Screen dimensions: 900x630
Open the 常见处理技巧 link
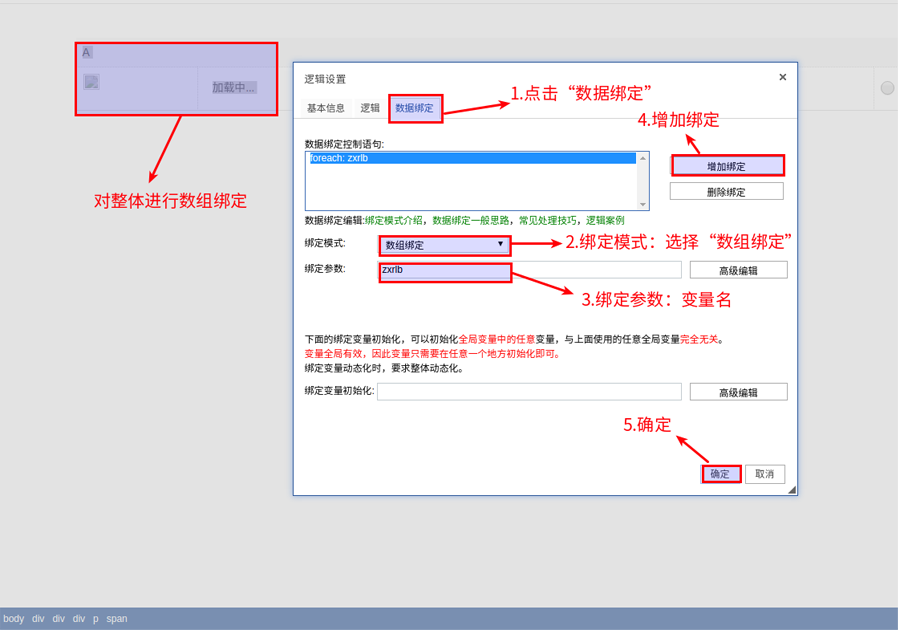[547, 220]
